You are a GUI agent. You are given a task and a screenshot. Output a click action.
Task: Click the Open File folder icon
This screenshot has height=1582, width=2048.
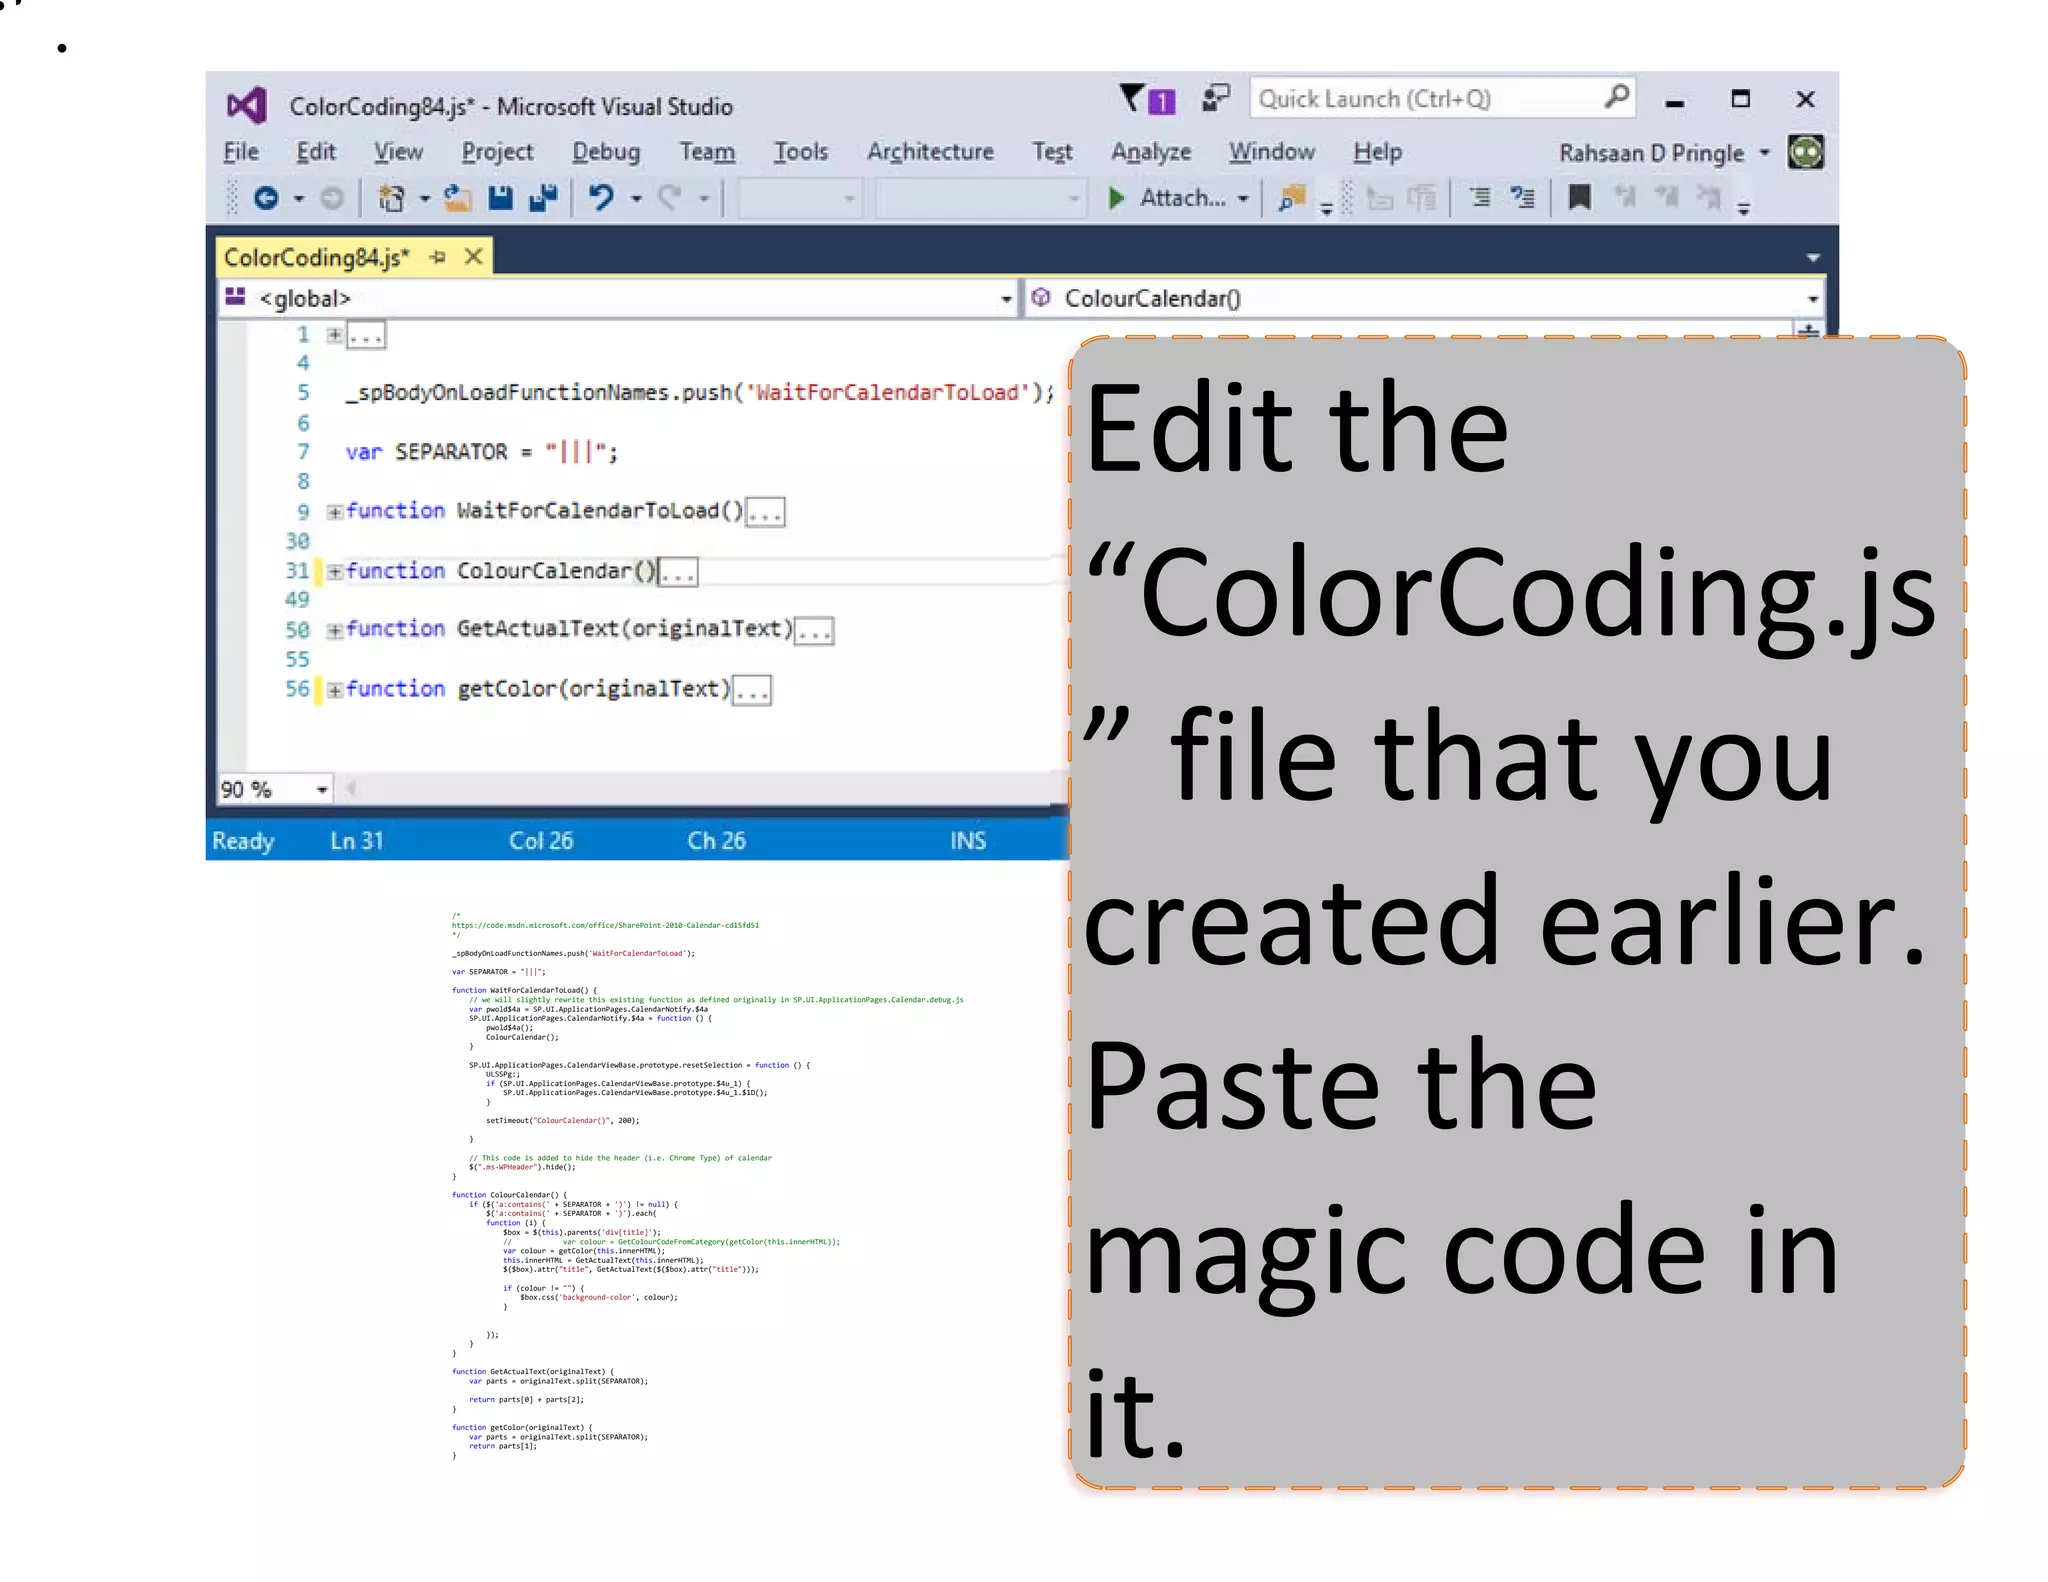click(457, 198)
